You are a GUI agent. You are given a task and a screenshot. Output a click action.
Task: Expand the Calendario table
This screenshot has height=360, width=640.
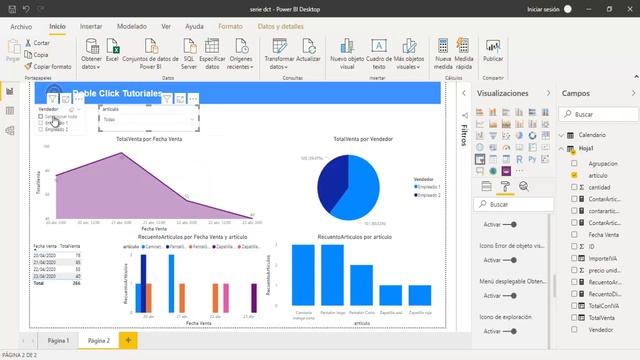pos(562,135)
